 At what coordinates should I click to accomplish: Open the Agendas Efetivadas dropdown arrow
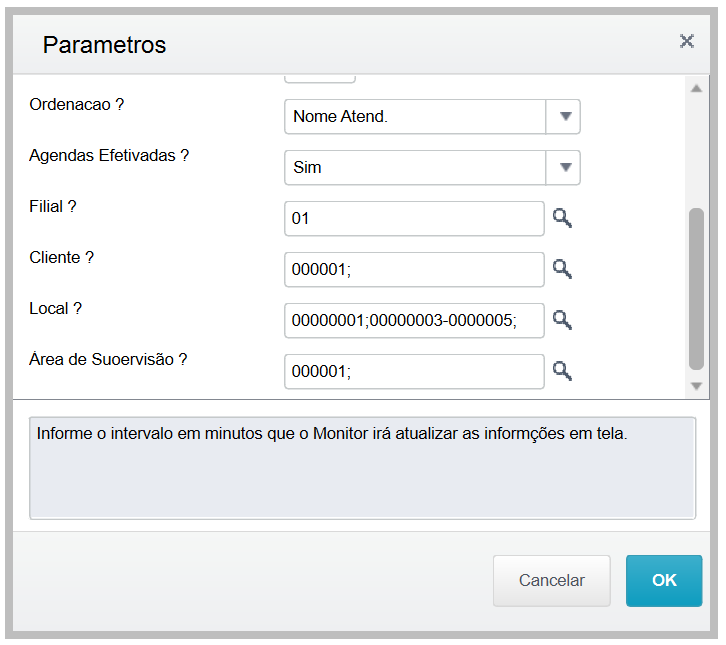(x=564, y=167)
